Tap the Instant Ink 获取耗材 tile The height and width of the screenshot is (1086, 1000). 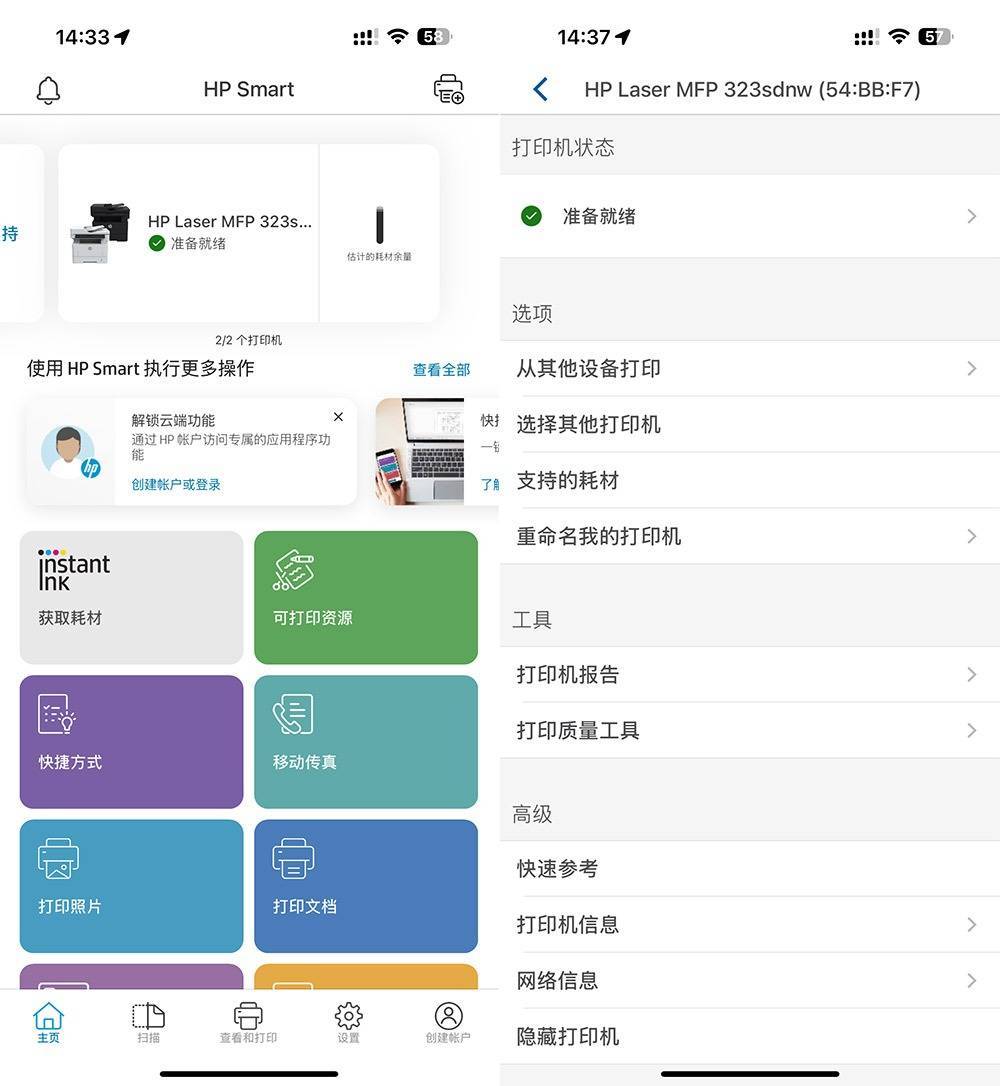pyautogui.click(x=131, y=597)
